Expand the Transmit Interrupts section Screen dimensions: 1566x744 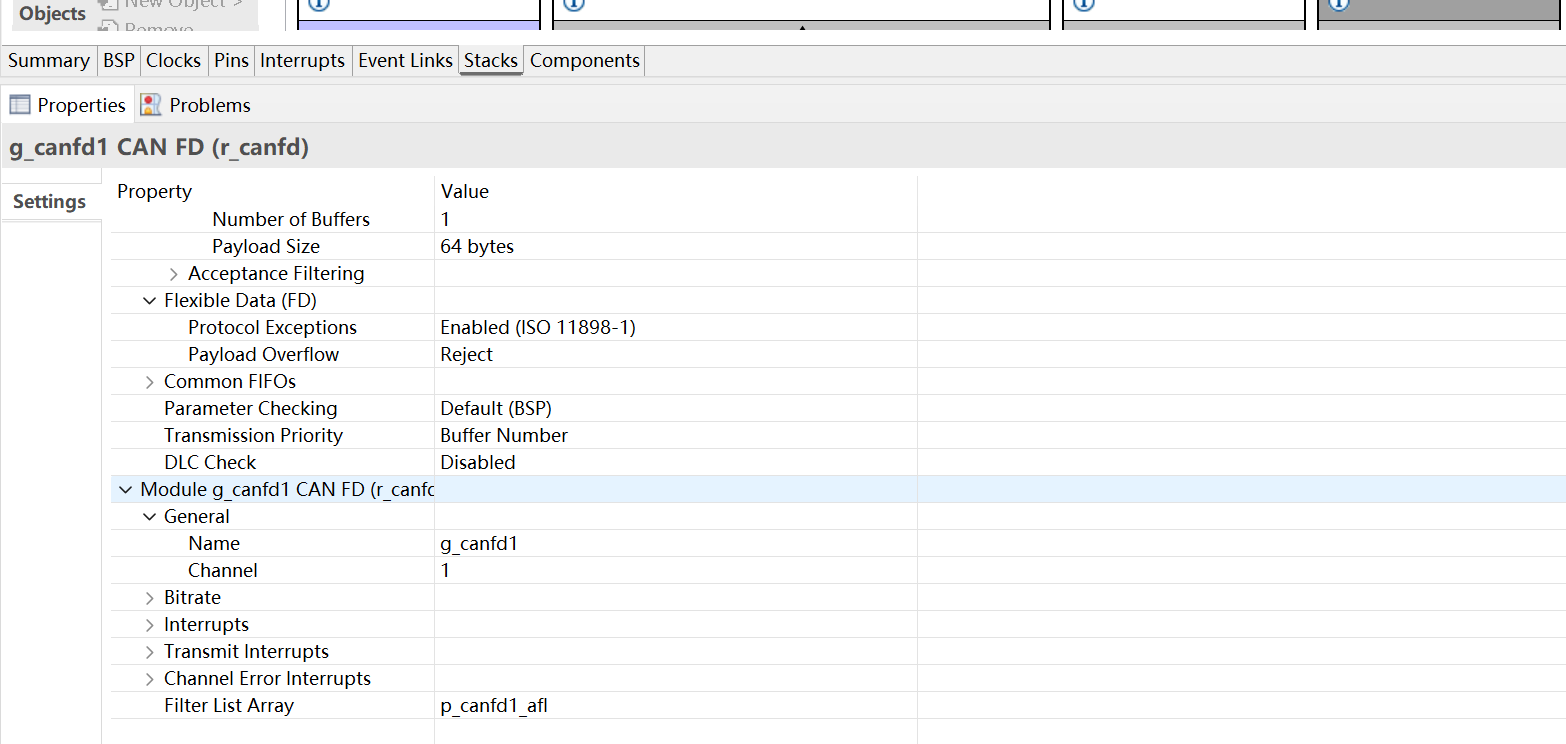pos(150,652)
